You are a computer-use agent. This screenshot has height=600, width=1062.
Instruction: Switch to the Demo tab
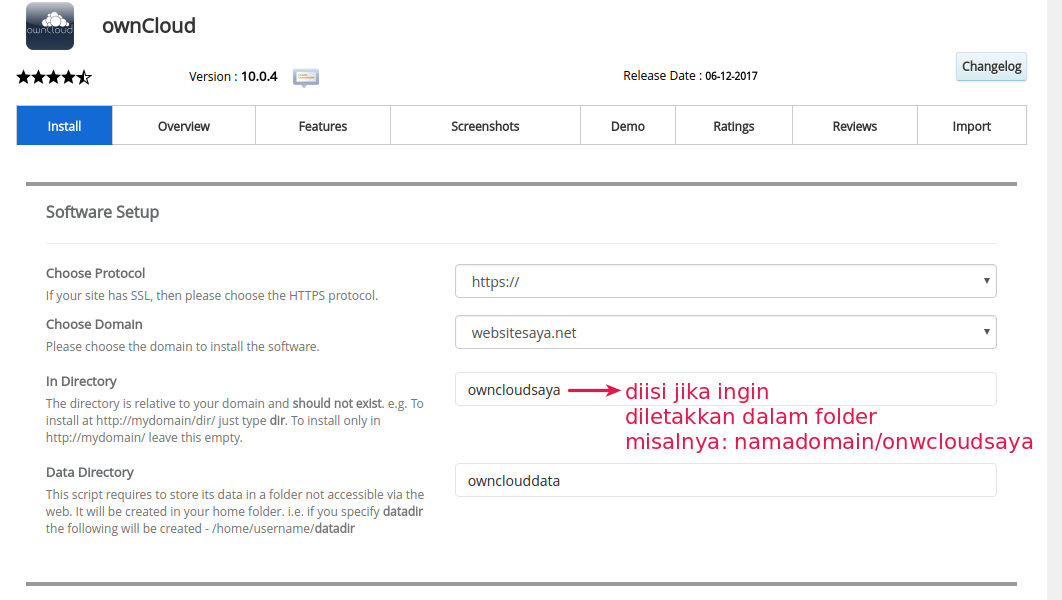[627, 126]
